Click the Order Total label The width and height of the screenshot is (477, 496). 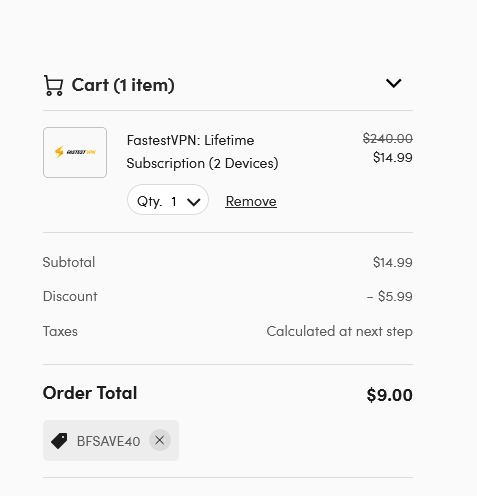coord(90,393)
